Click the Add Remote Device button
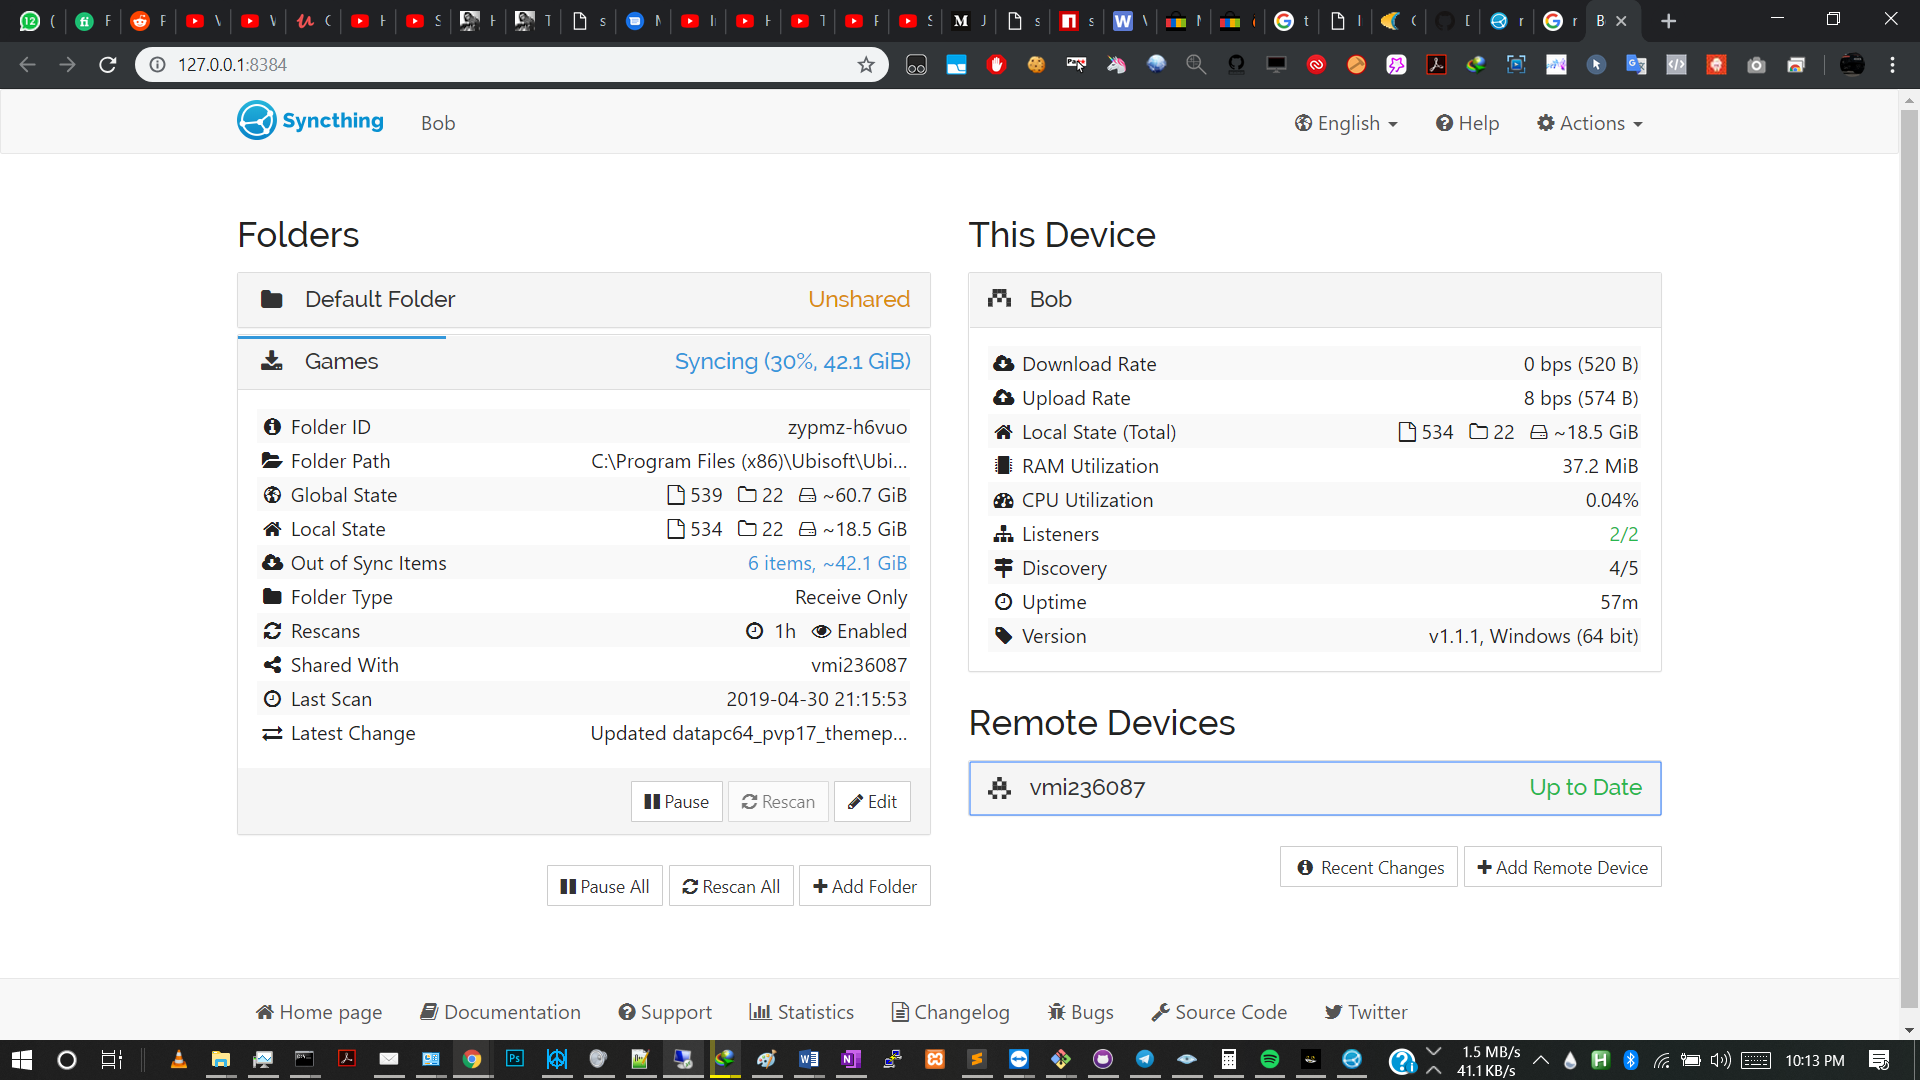 1562,867
